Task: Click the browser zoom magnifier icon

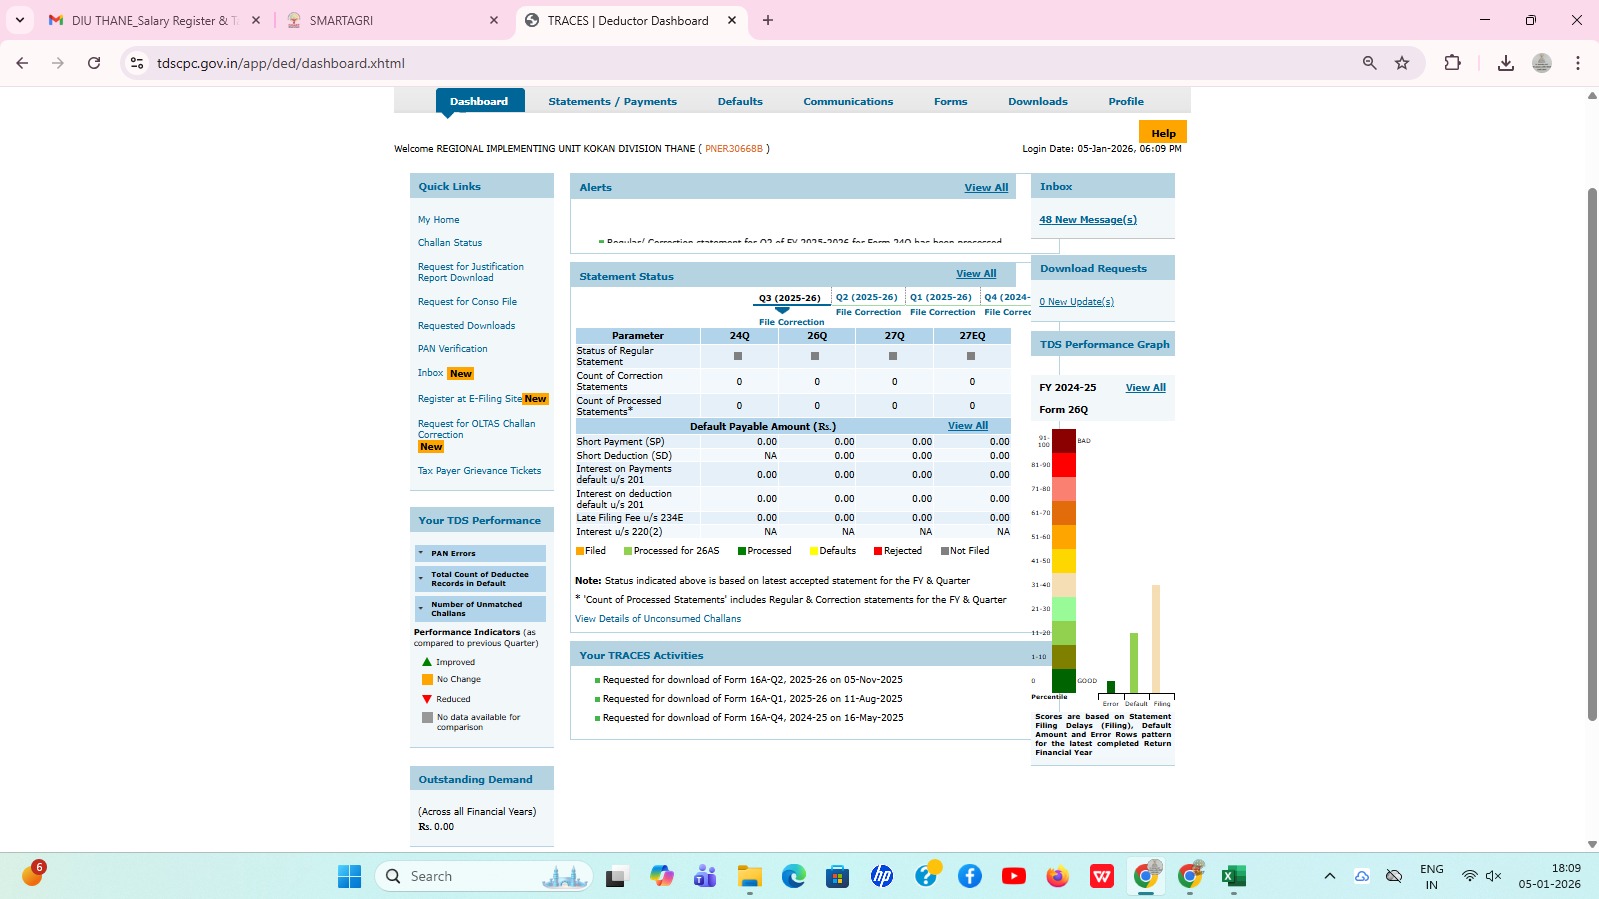Action: 1369,63
